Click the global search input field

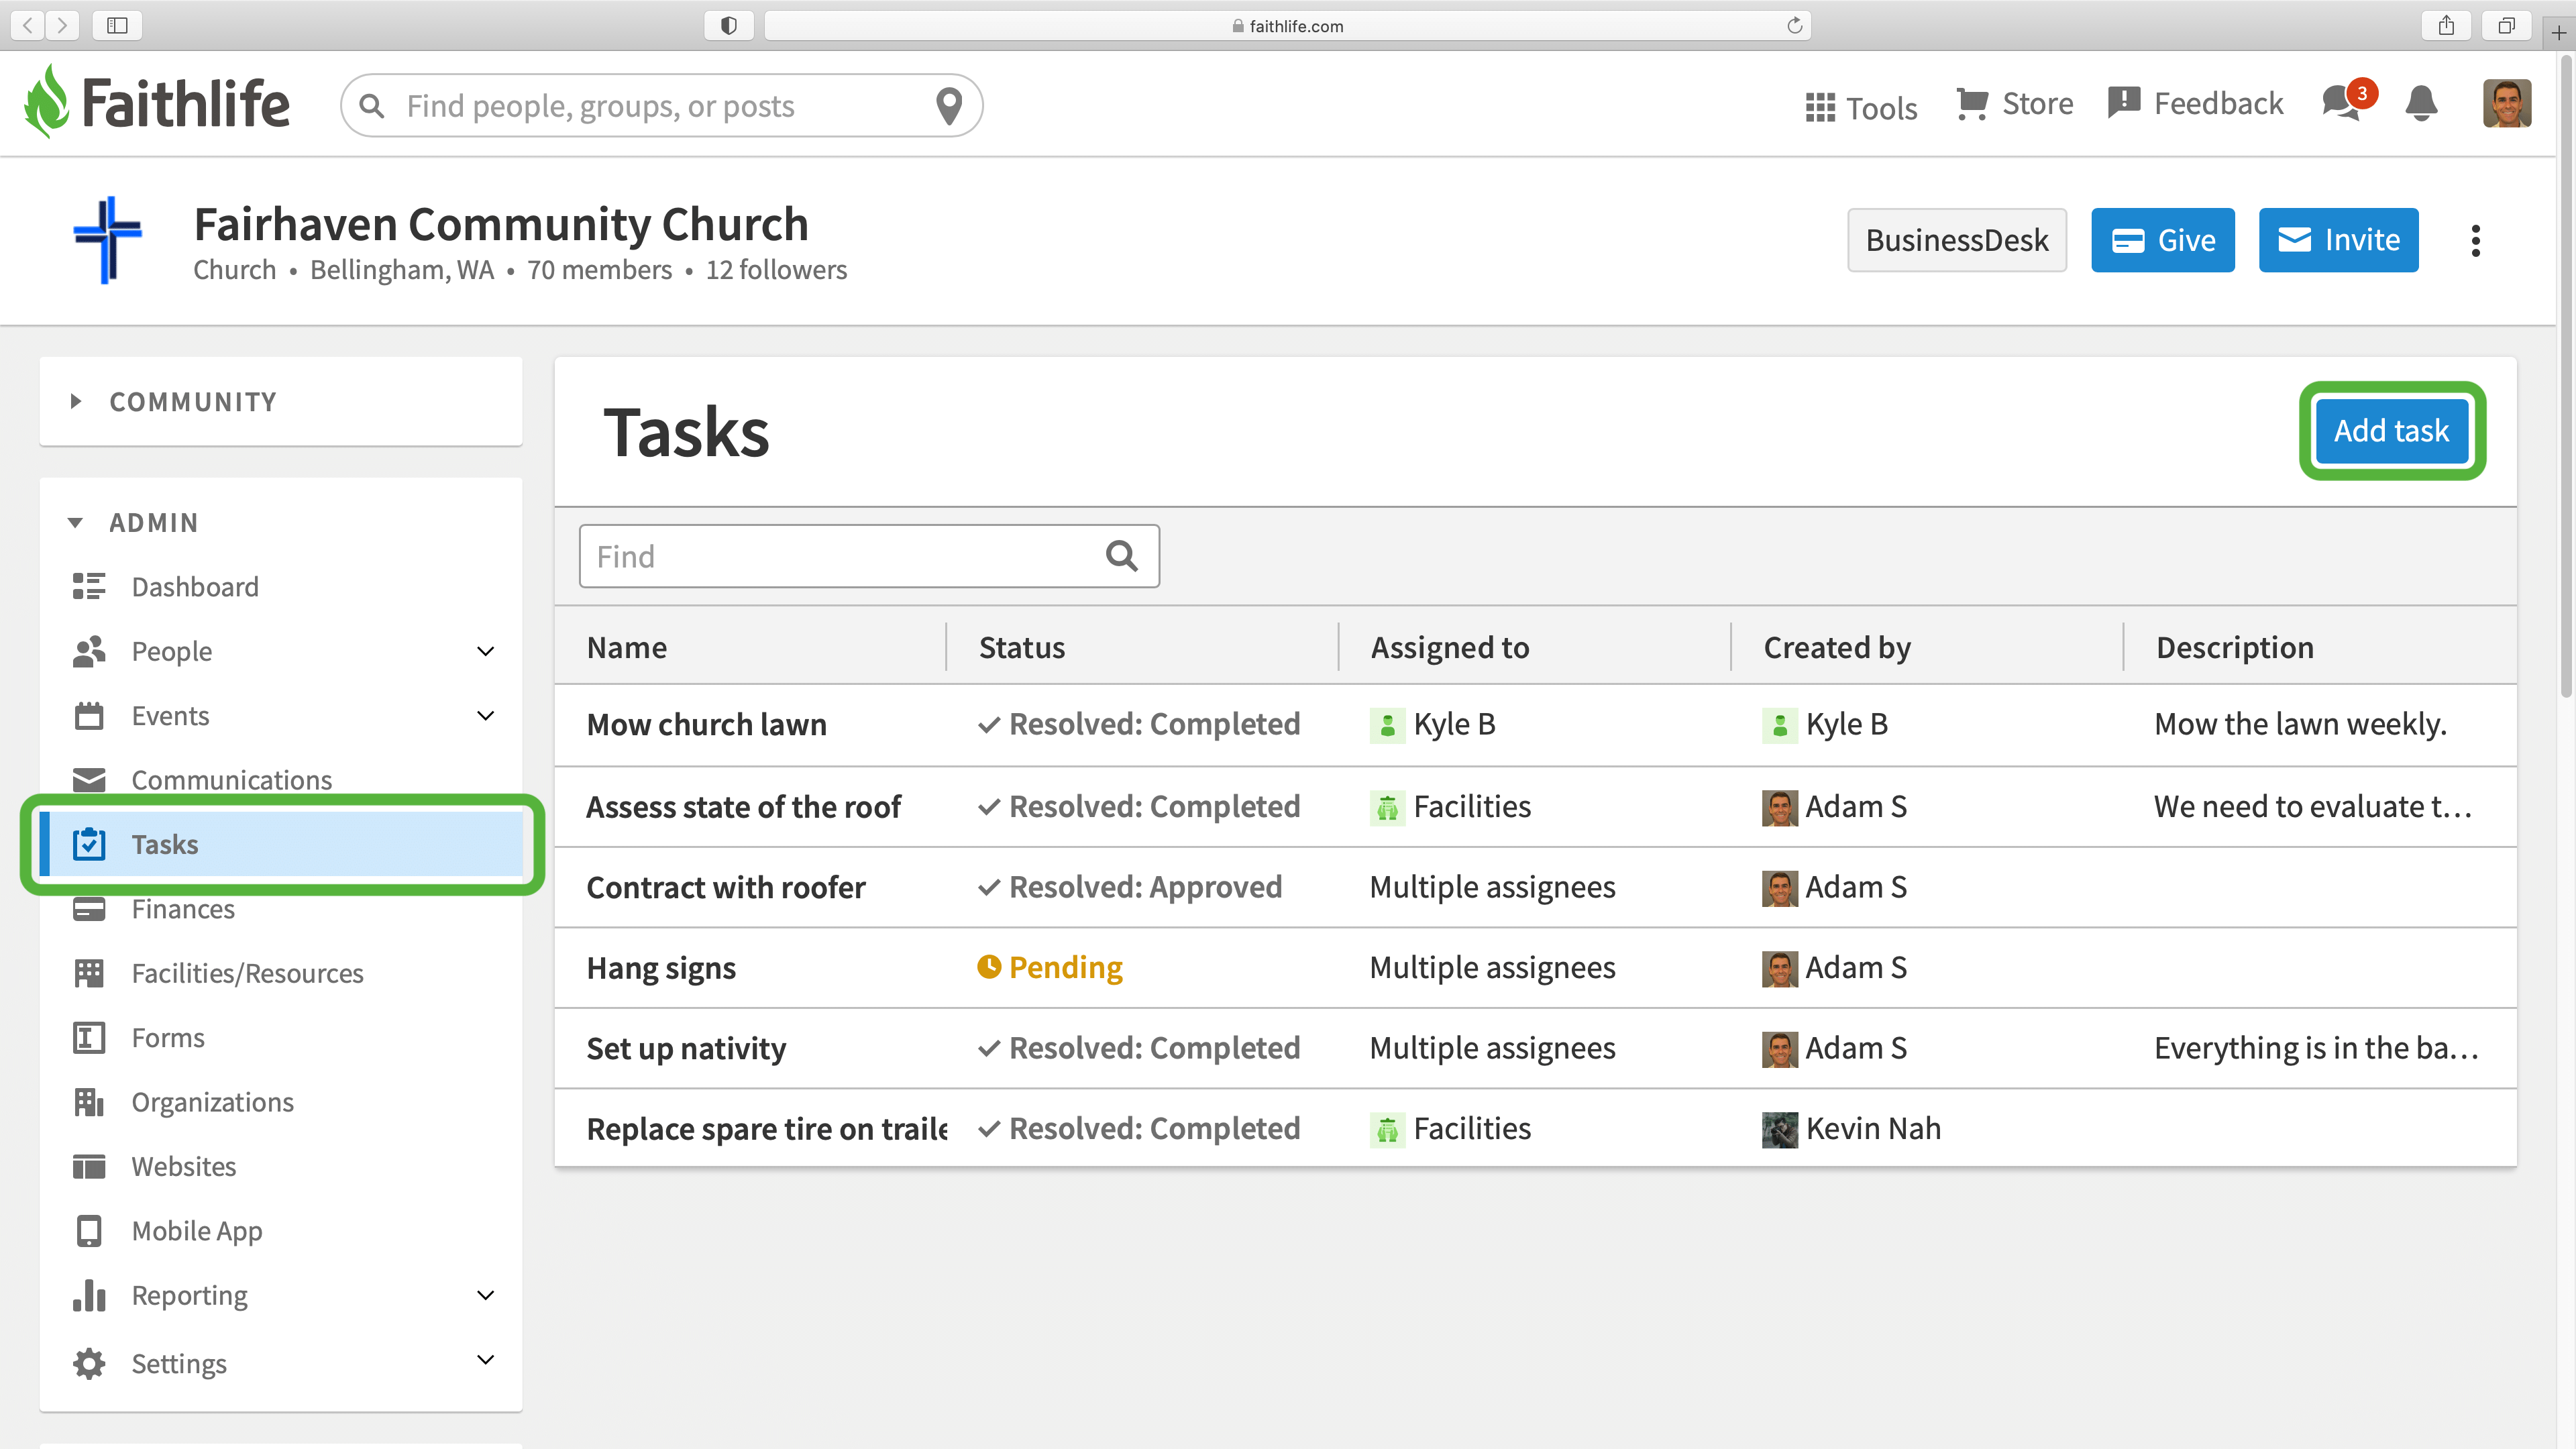(660, 105)
